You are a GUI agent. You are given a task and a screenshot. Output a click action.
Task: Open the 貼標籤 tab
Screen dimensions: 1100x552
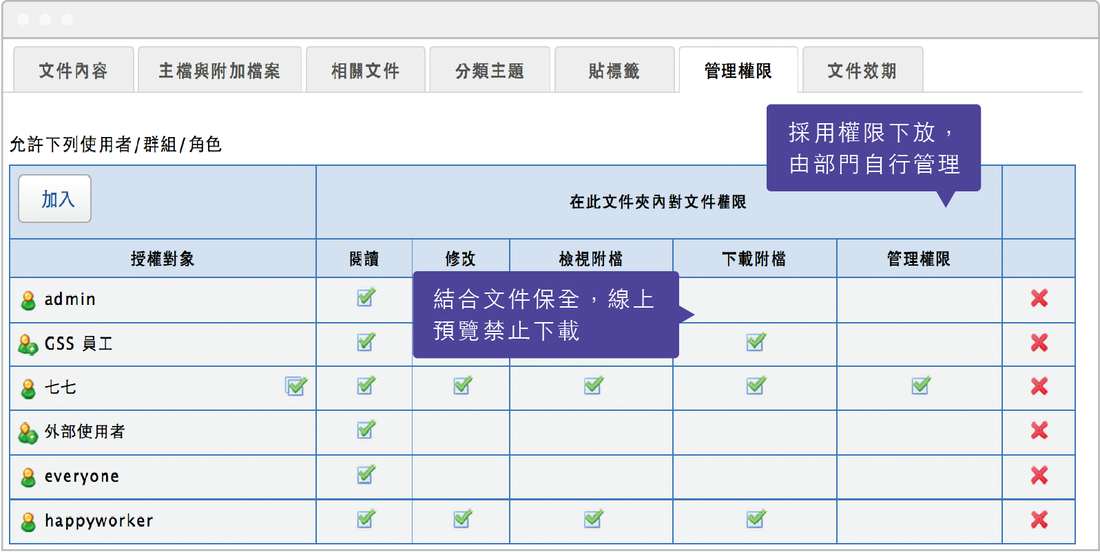tap(615, 70)
